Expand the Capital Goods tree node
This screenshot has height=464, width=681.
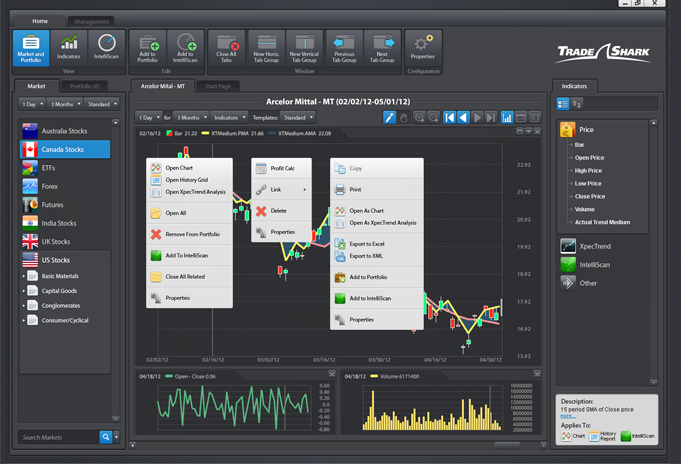coord(23,291)
